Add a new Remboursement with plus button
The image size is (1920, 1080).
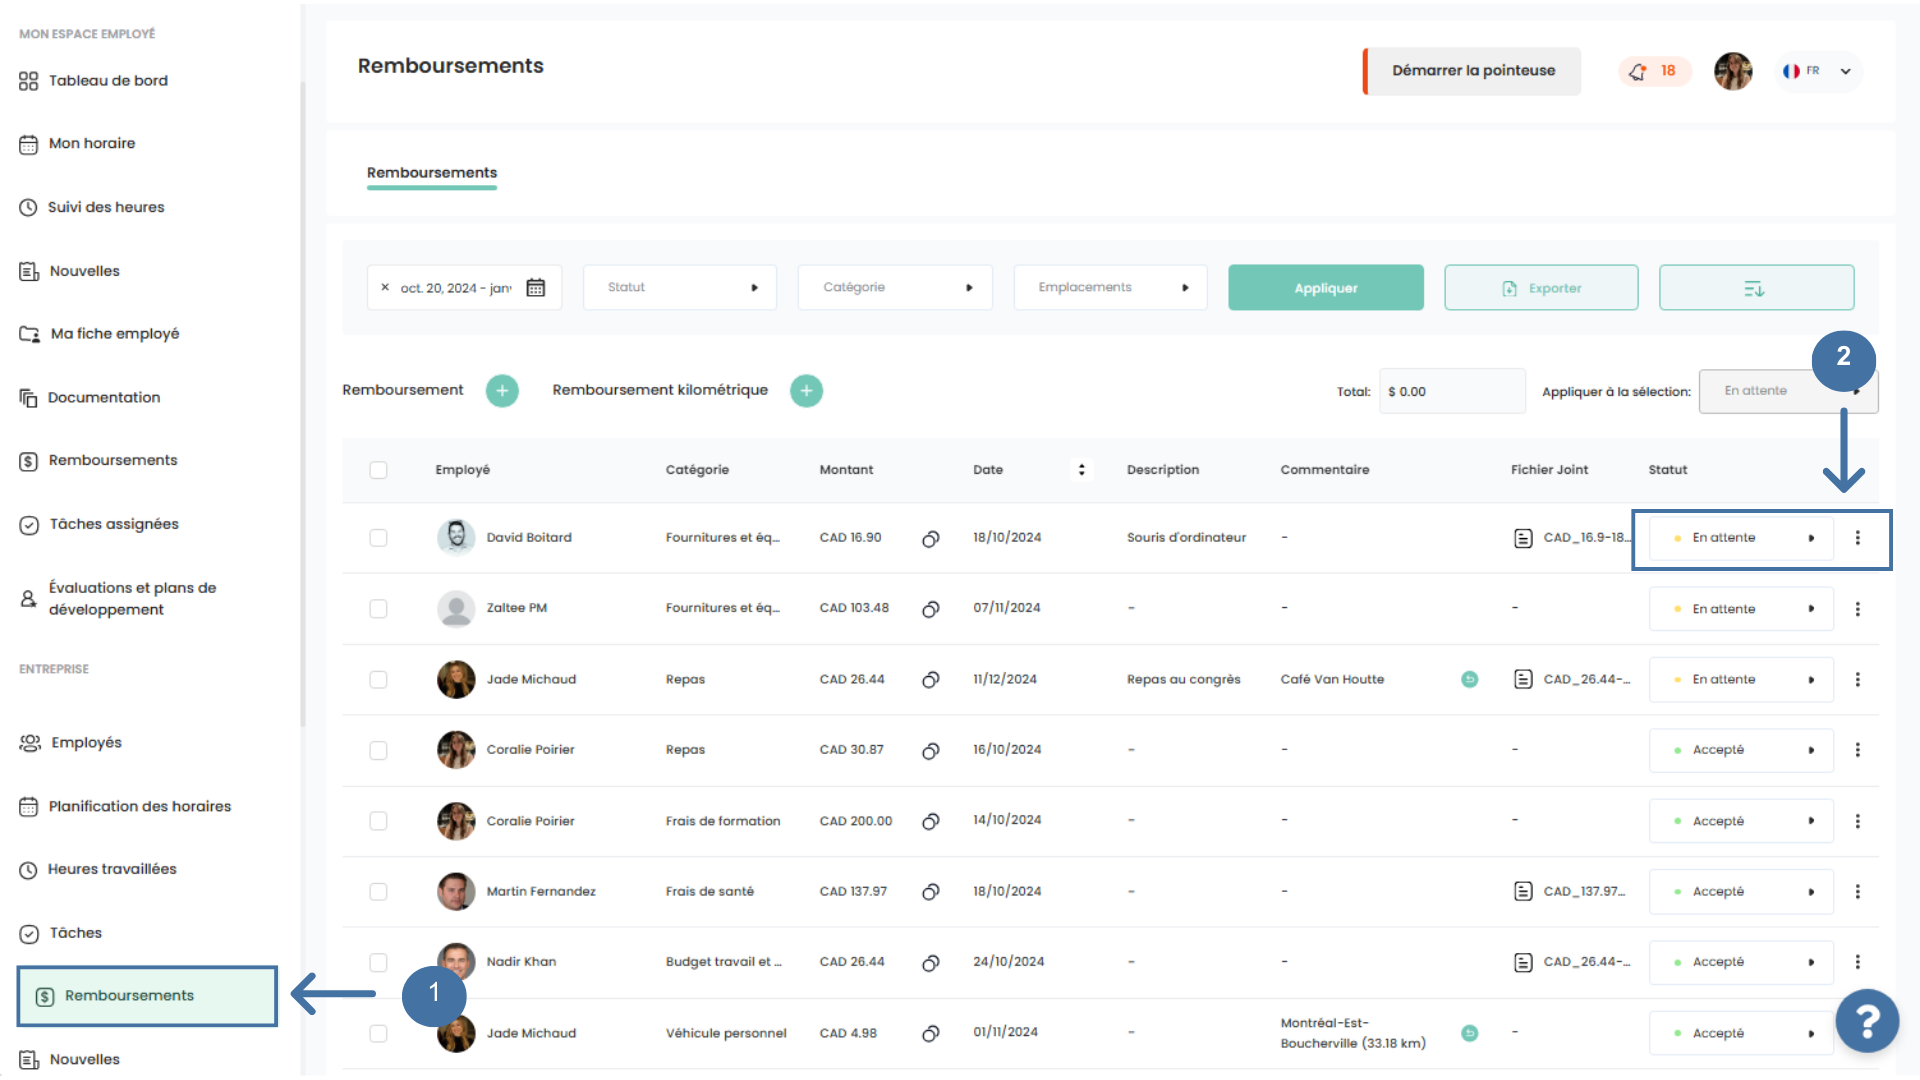point(502,390)
